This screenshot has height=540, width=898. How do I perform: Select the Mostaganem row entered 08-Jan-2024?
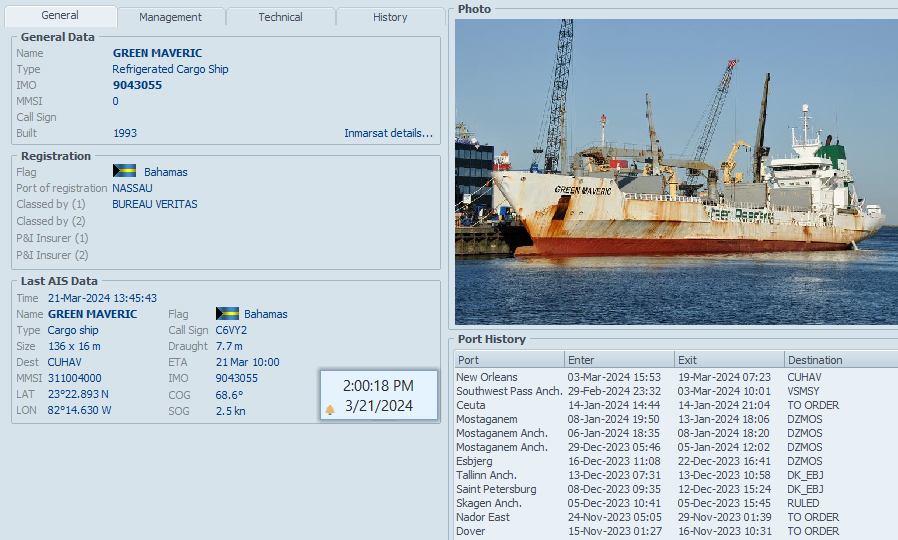point(676,419)
